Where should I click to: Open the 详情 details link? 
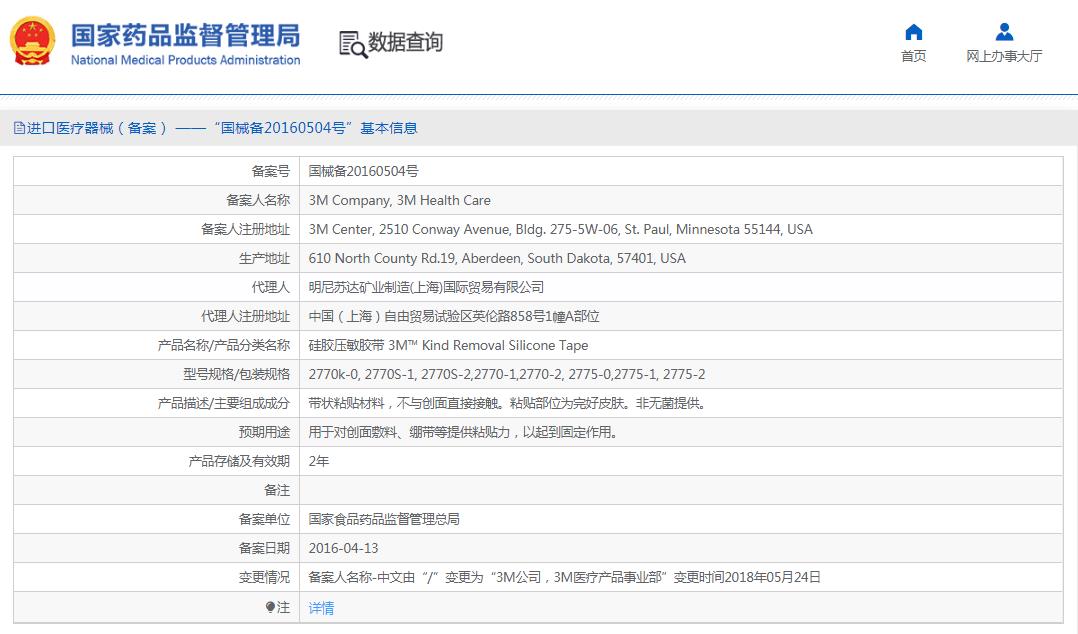pos(321,607)
